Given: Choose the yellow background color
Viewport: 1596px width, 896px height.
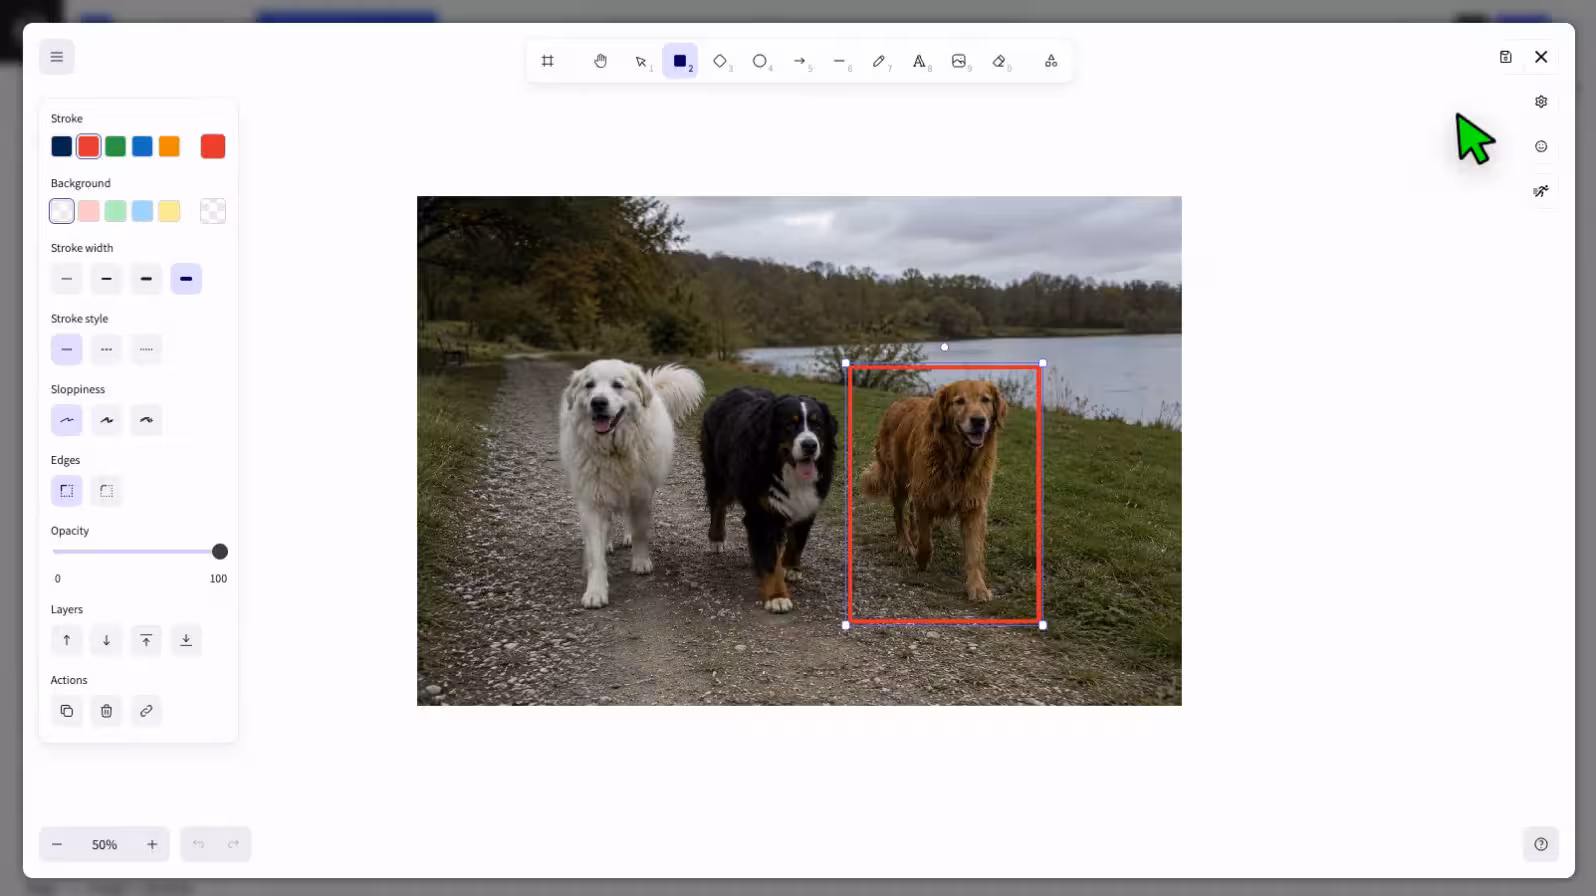Looking at the screenshot, I should (170, 211).
